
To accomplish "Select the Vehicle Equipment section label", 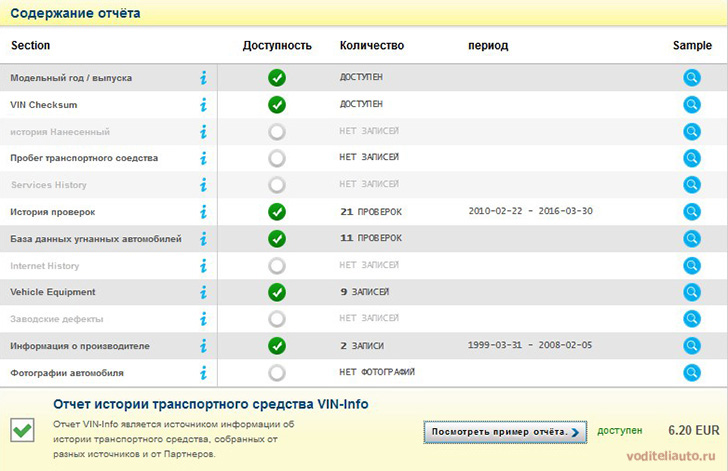I will click(x=53, y=292).
